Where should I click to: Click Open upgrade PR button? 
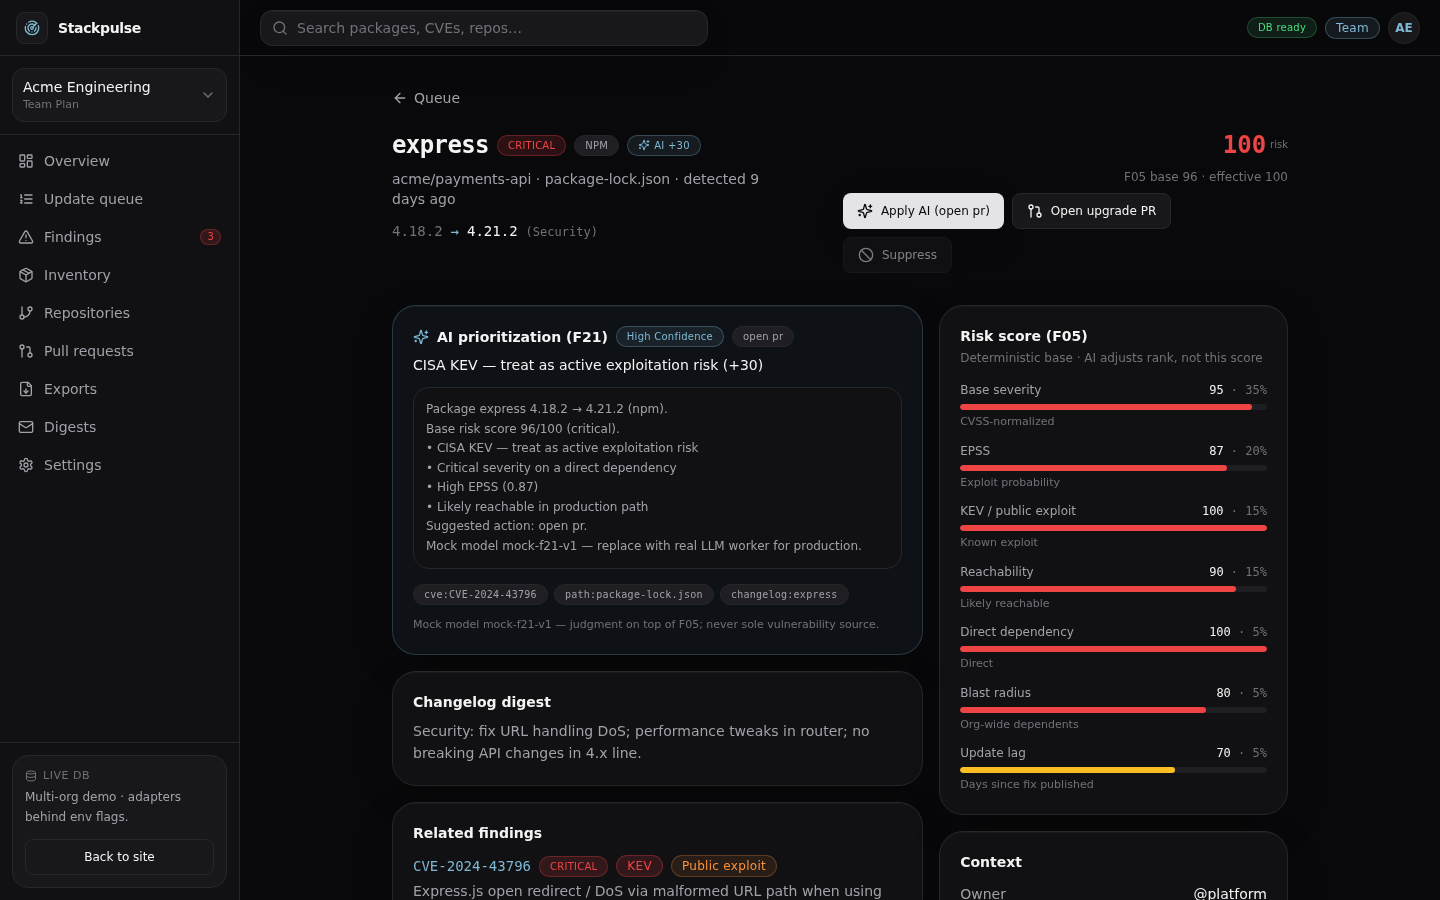click(x=1091, y=211)
